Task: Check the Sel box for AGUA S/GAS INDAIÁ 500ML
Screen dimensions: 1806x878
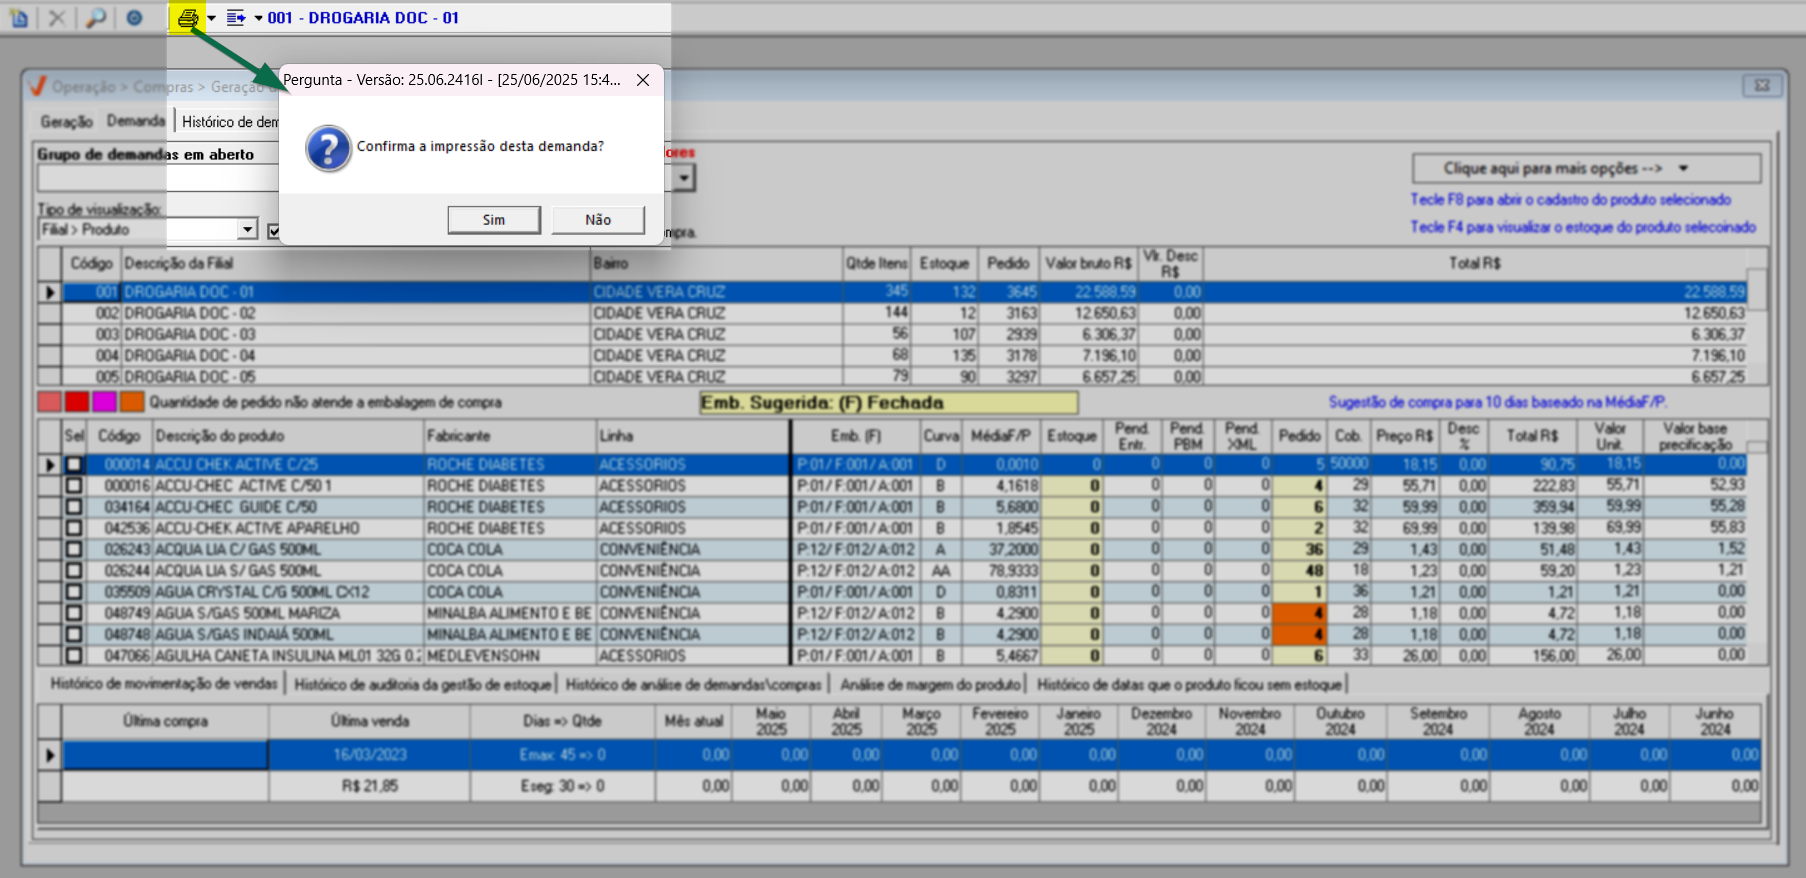Action: pyautogui.click(x=74, y=635)
